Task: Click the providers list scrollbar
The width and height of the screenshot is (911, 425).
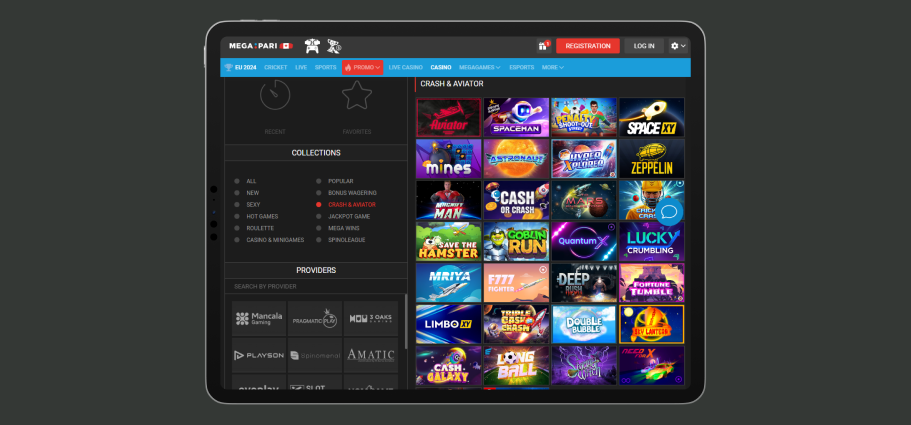Action: click(406, 321)
